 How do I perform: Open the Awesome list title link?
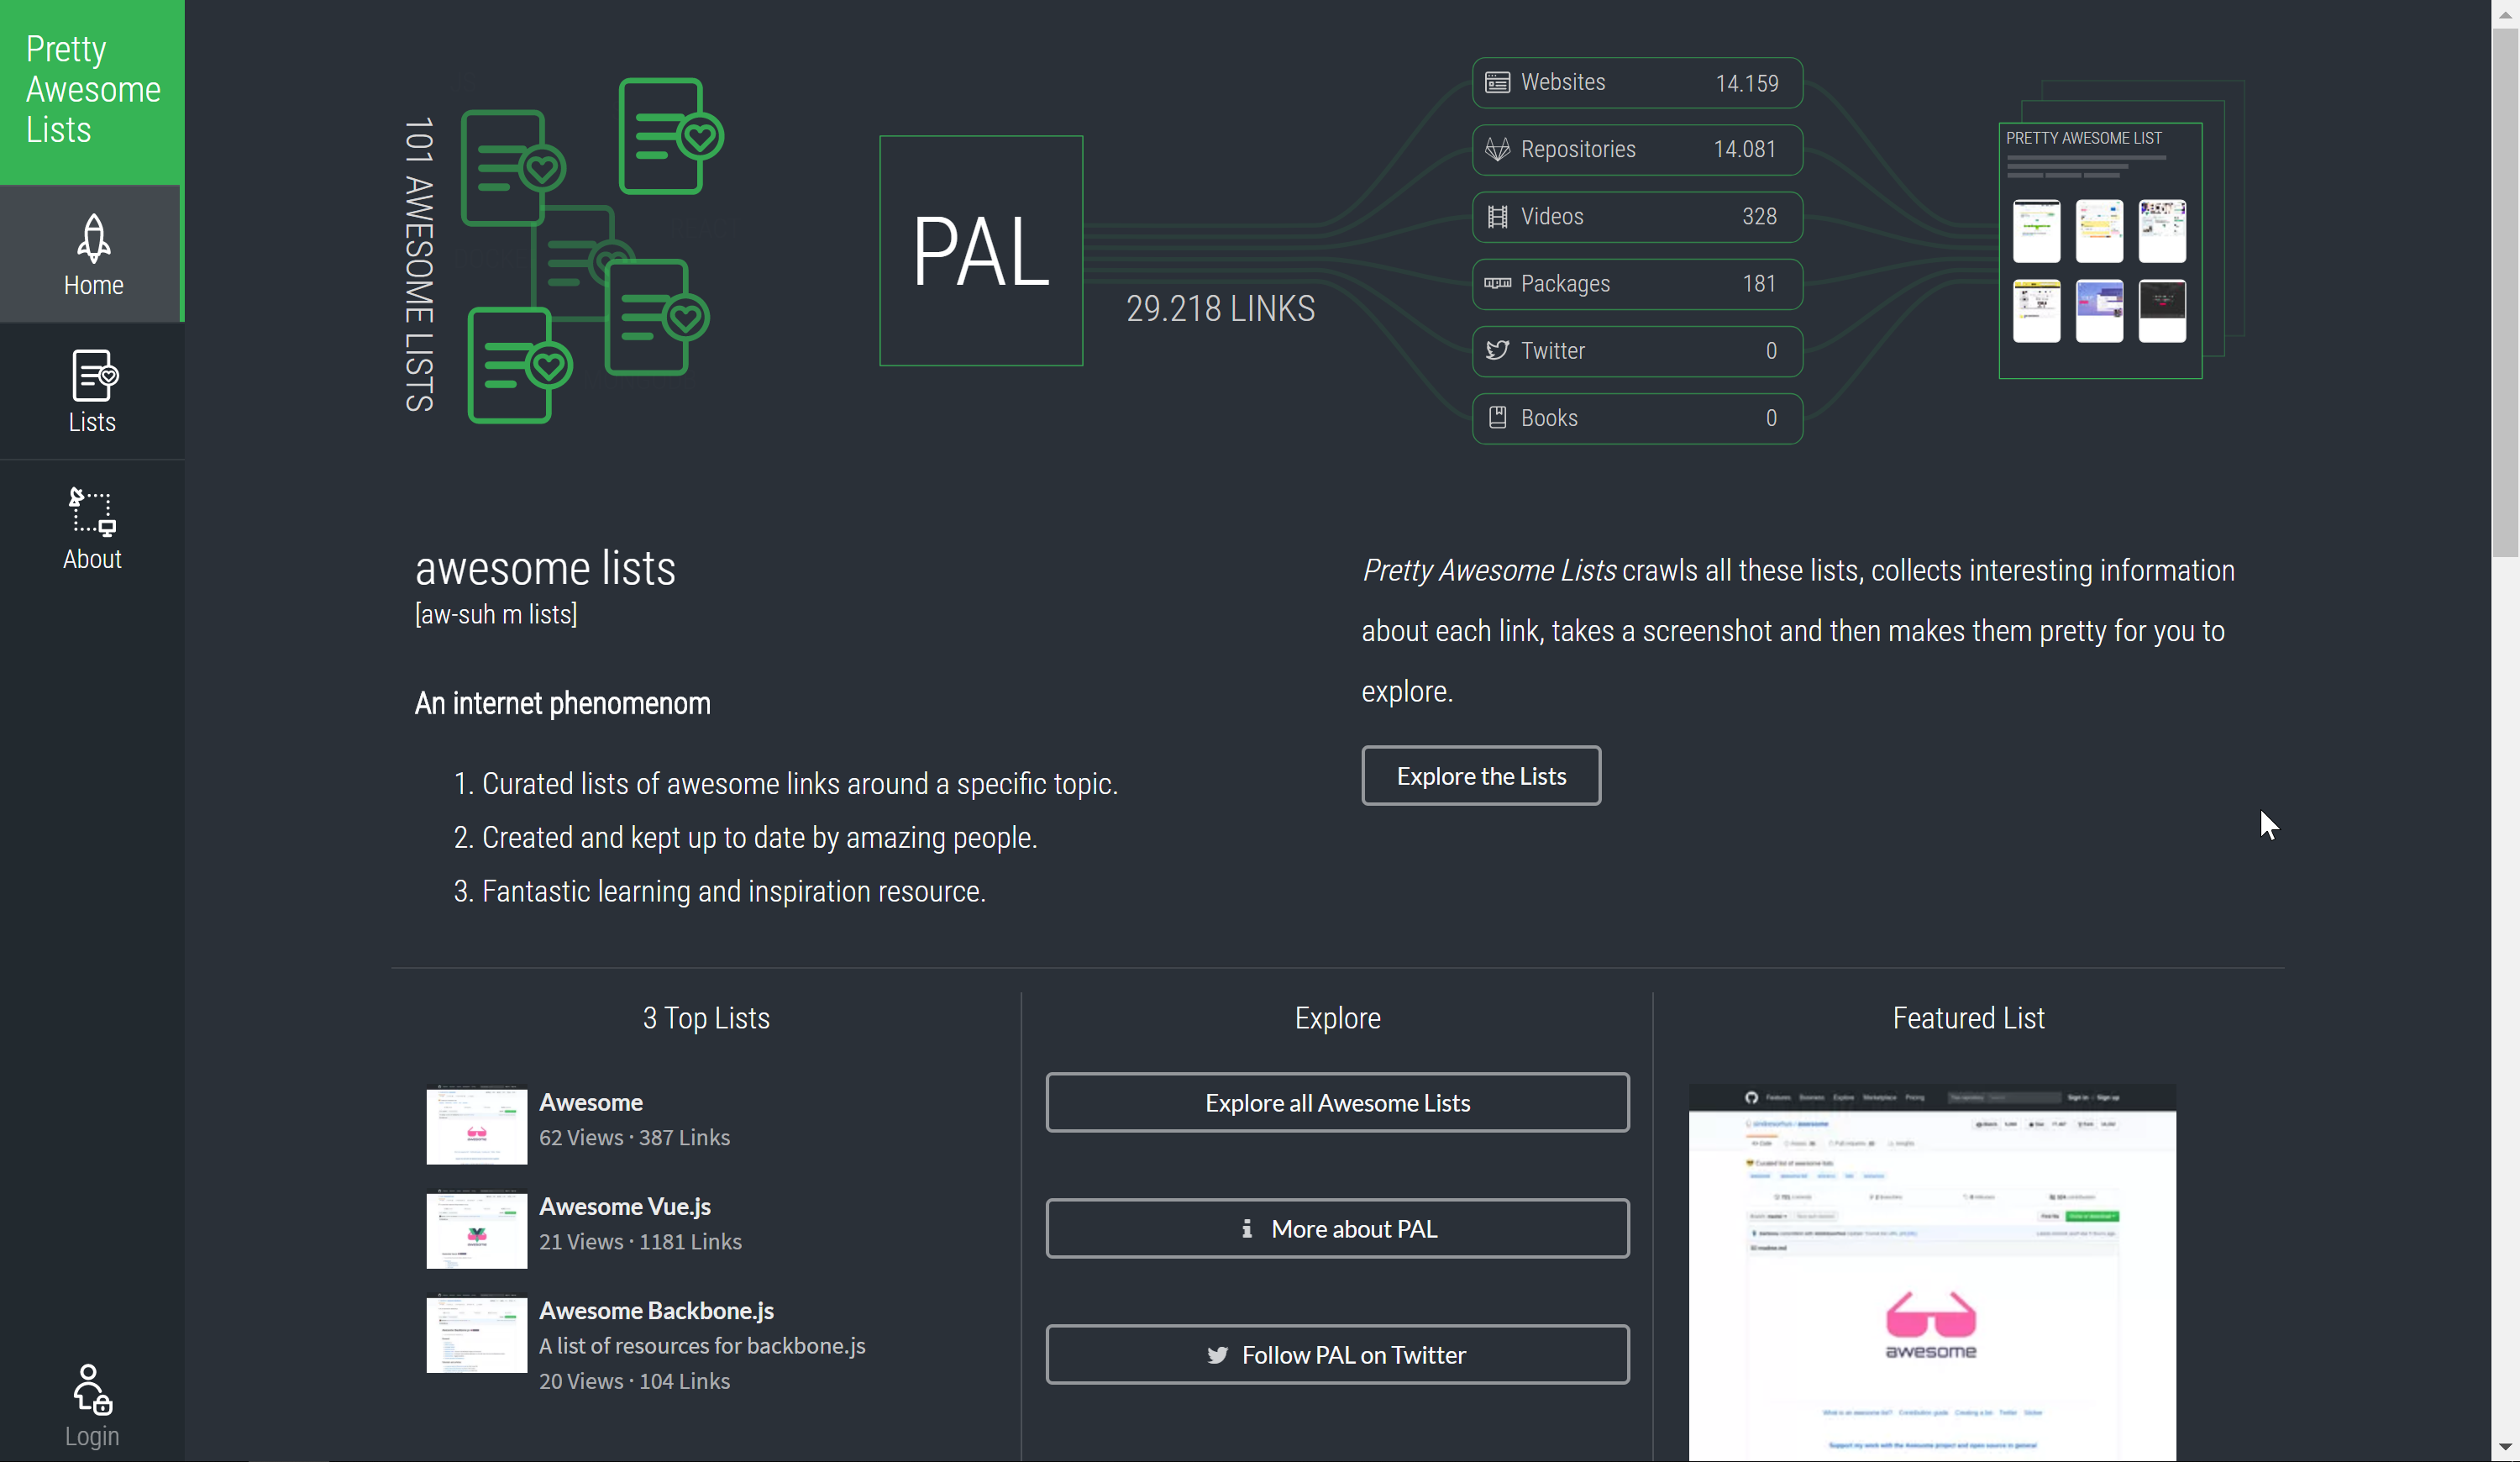coord(591,1102)
